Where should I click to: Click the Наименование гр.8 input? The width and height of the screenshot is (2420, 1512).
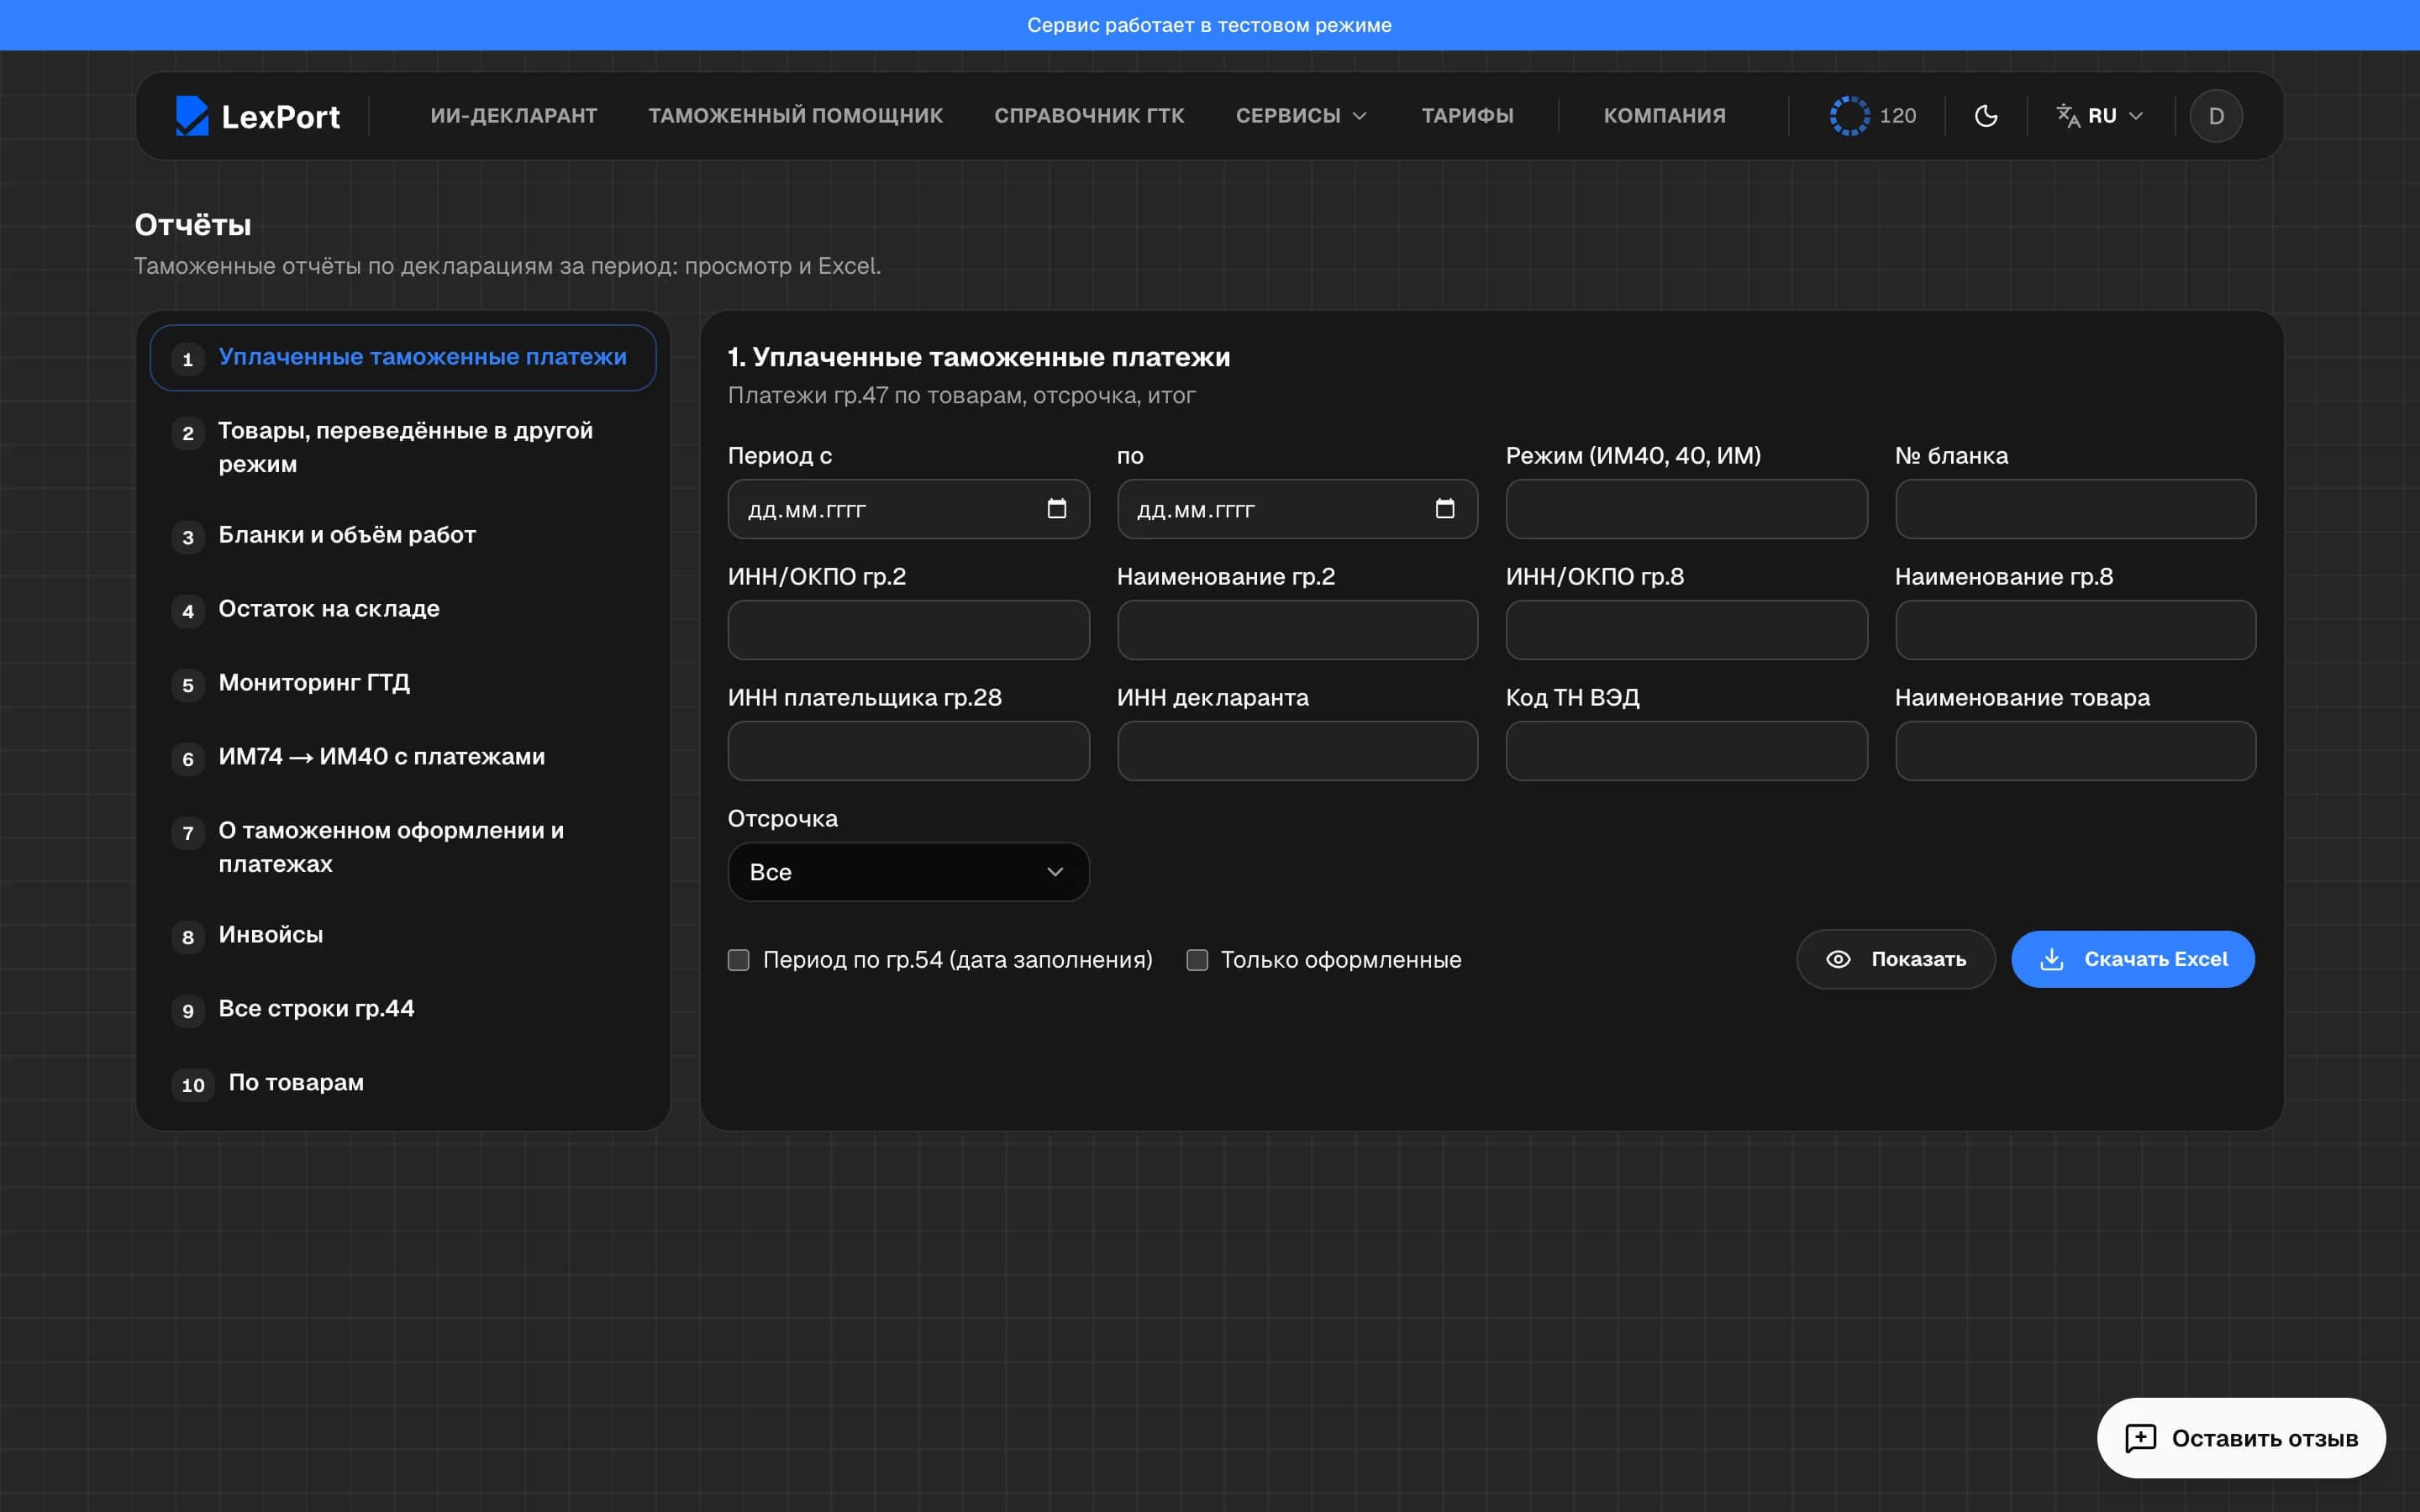tap(2075, 630)
